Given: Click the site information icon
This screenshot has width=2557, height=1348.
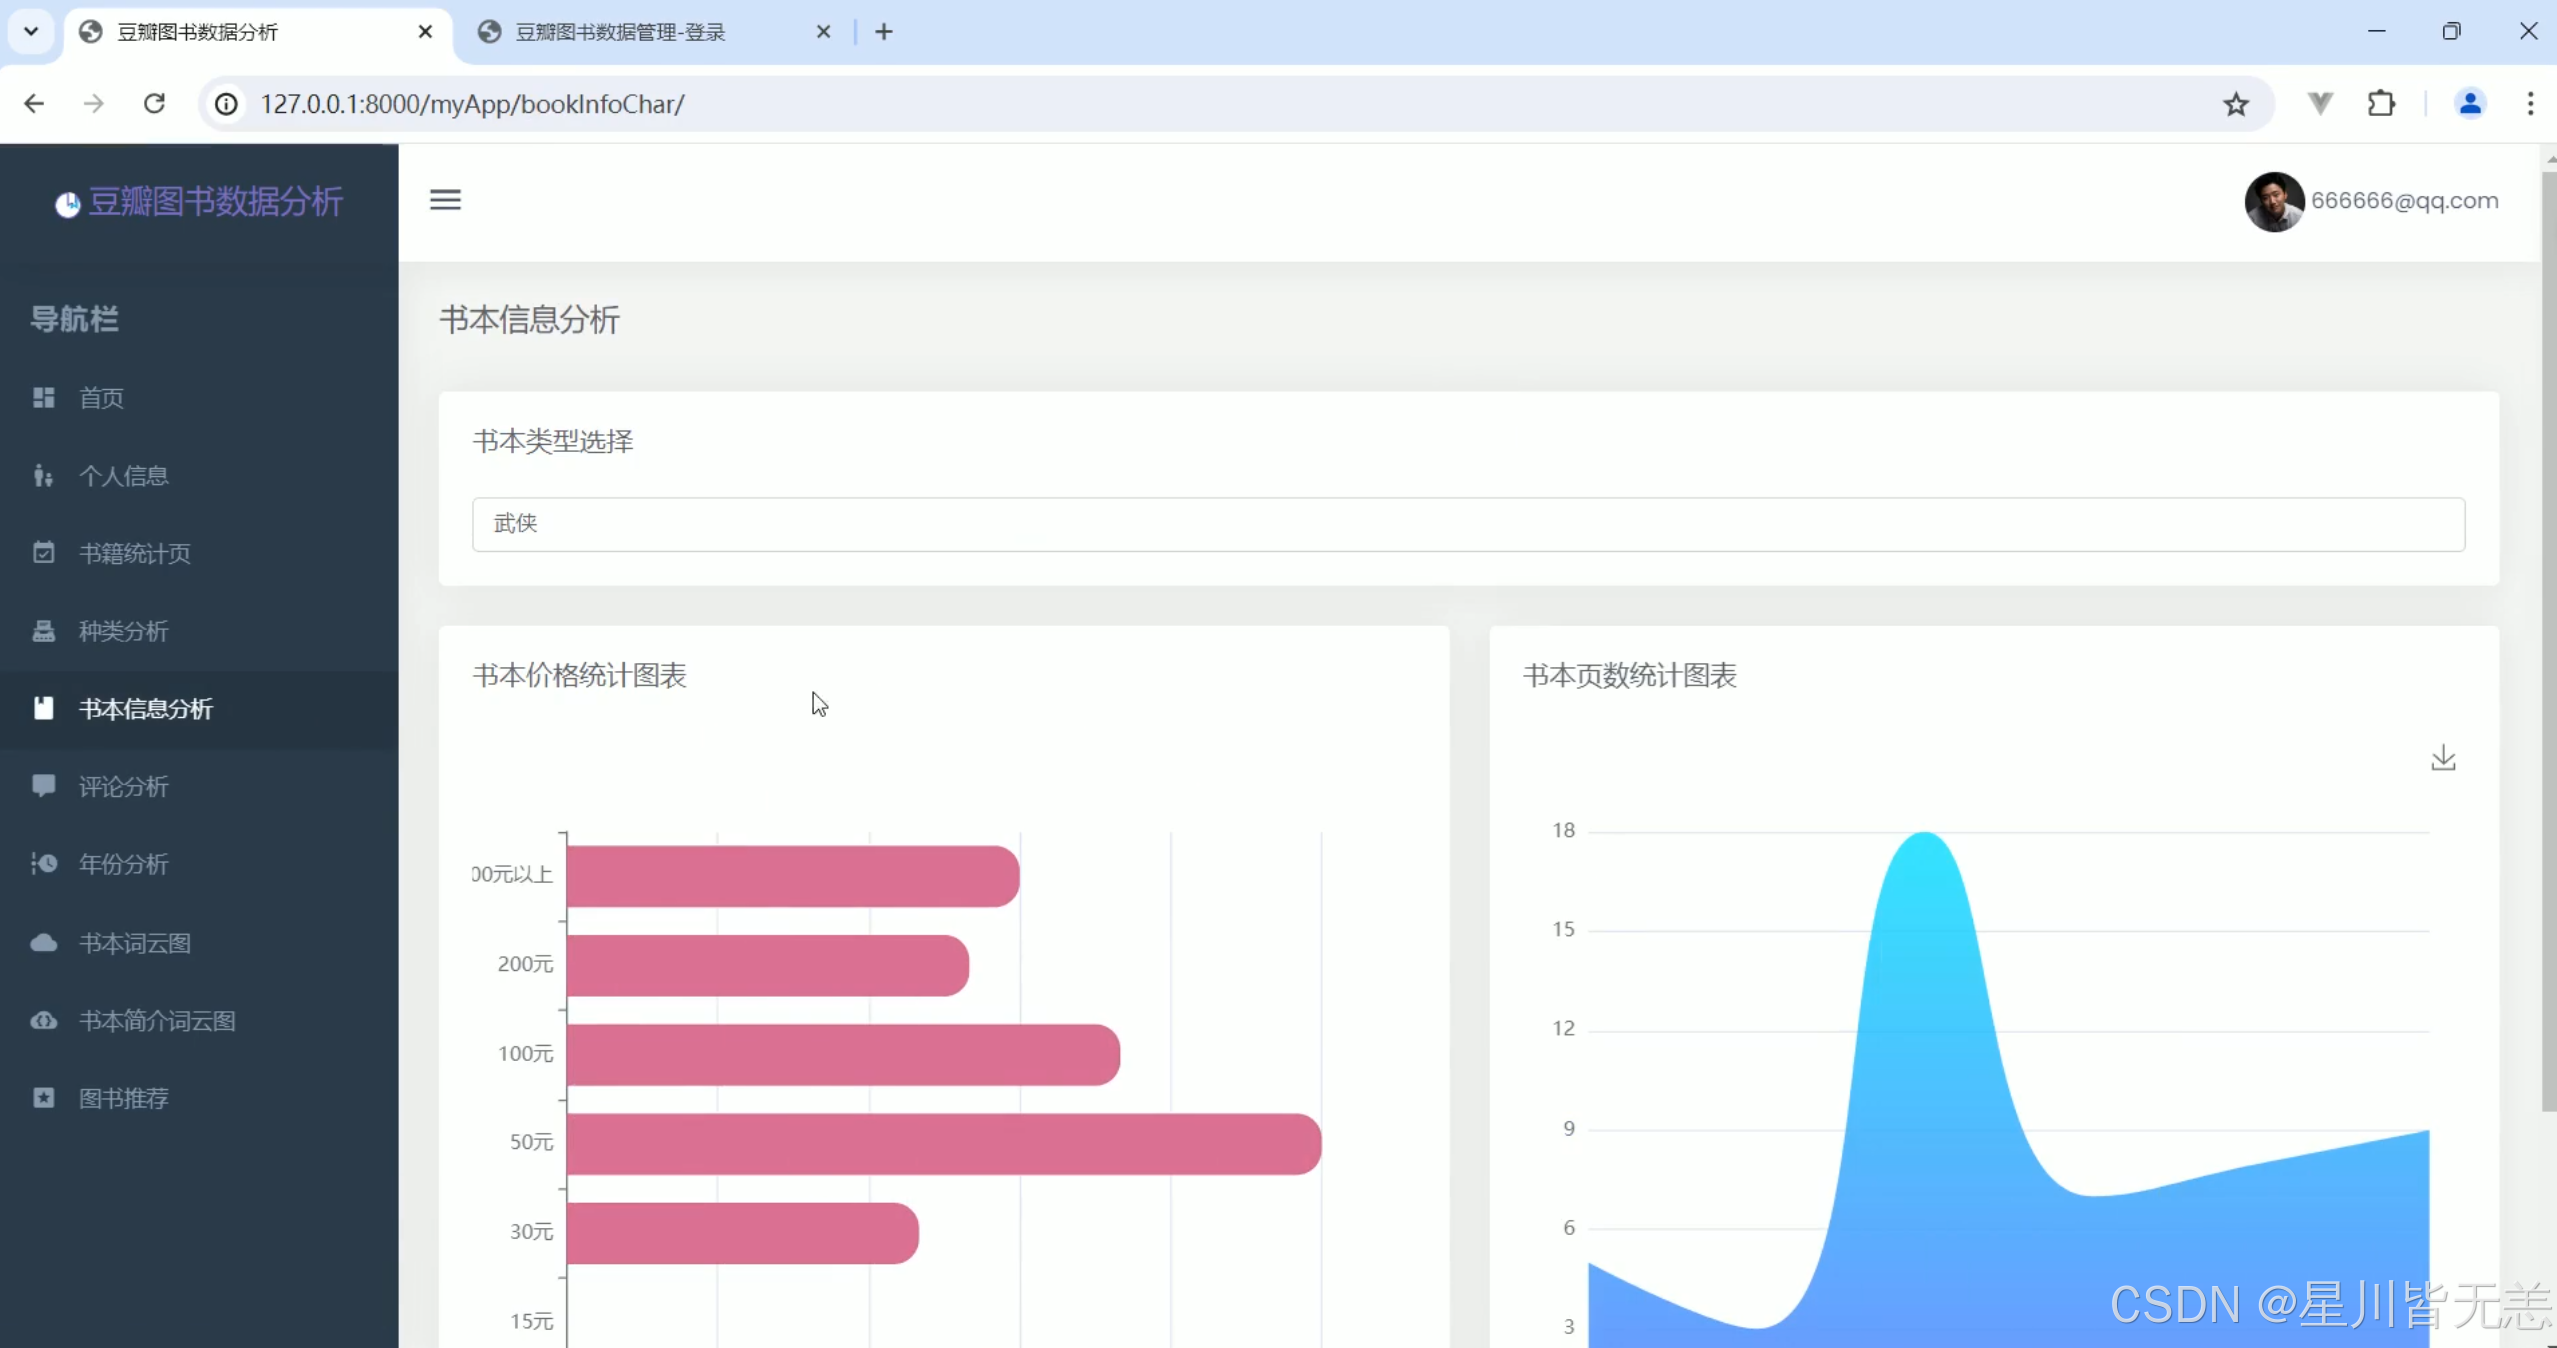Looking at the screenshot, I should click(227, 104).
